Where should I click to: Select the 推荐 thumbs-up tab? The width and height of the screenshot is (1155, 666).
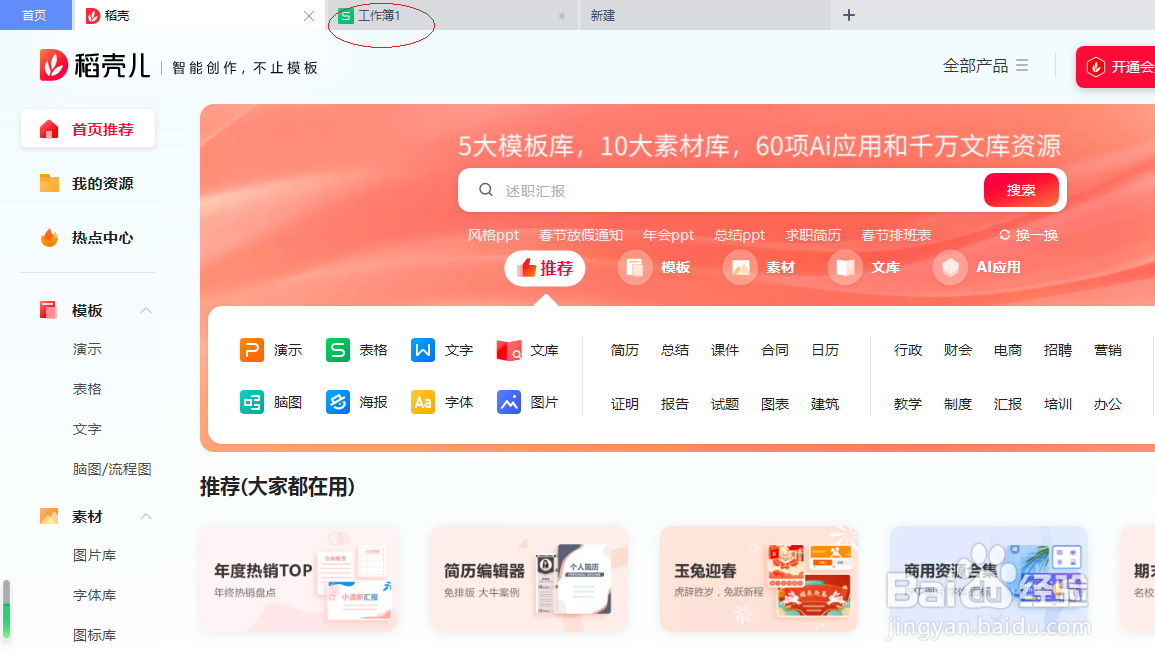pos(544,268)
